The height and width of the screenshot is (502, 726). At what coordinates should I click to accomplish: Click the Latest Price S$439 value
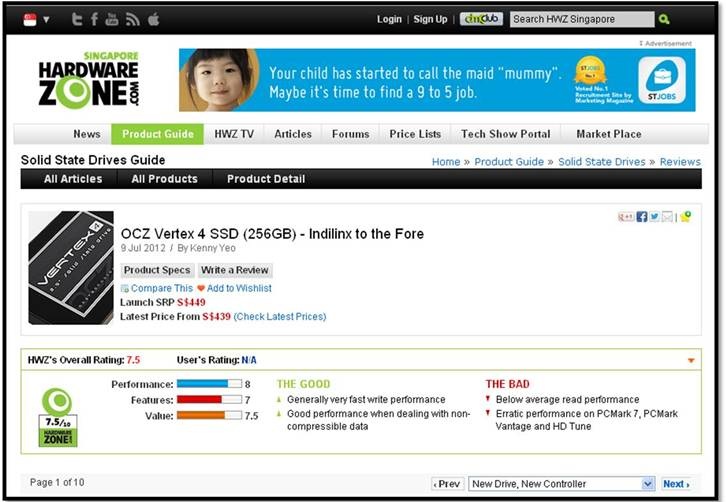(216, 317)
